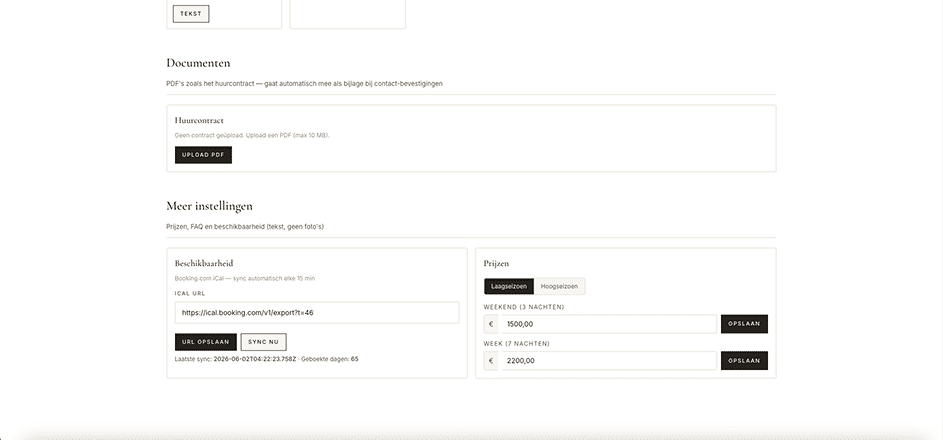The image size is (943, 441).
Task: Click the Prijzen card title
Action: (496, 264)
